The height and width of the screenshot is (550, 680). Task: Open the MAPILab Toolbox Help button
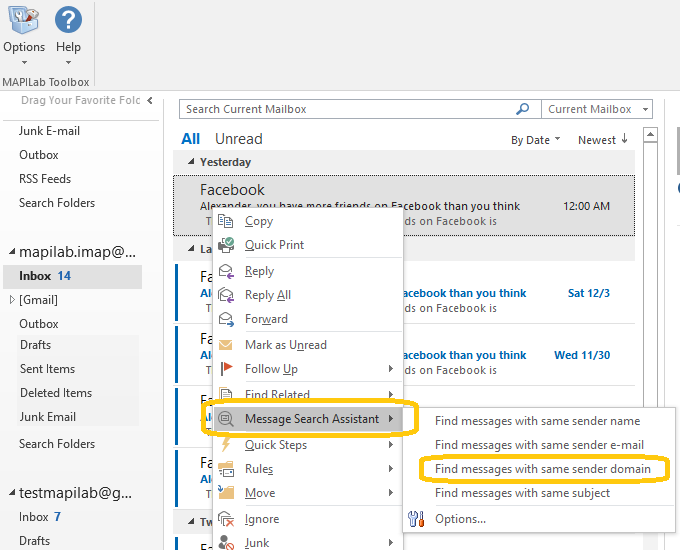[68, 36]
